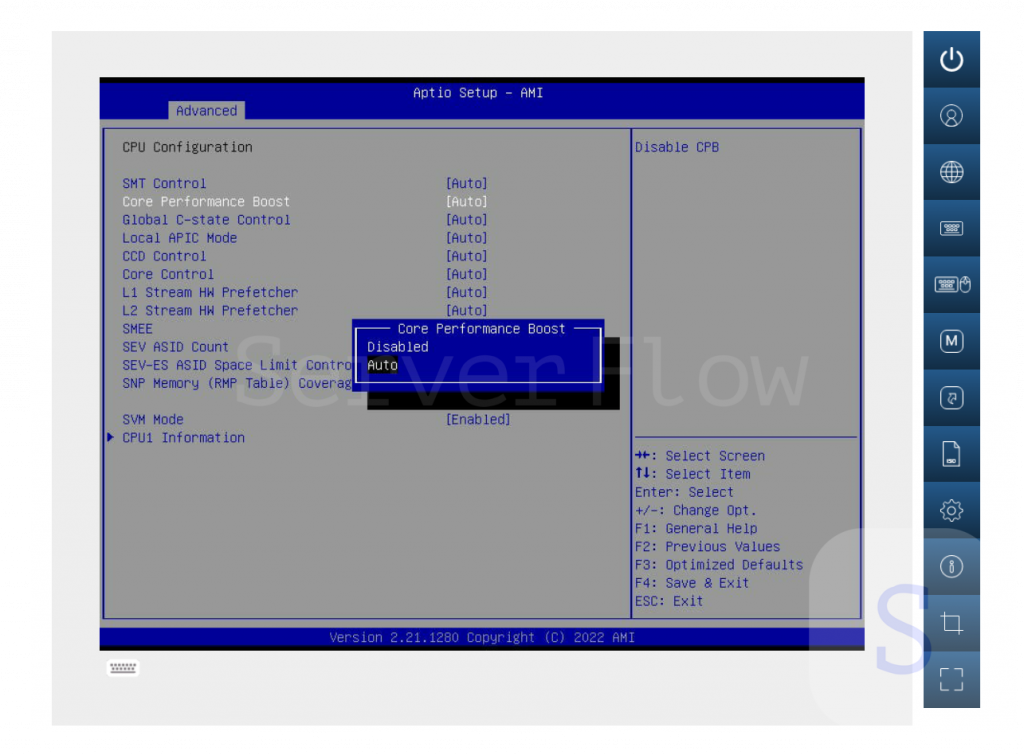Open SMT Control Auto value dropdown

point(466,184)
